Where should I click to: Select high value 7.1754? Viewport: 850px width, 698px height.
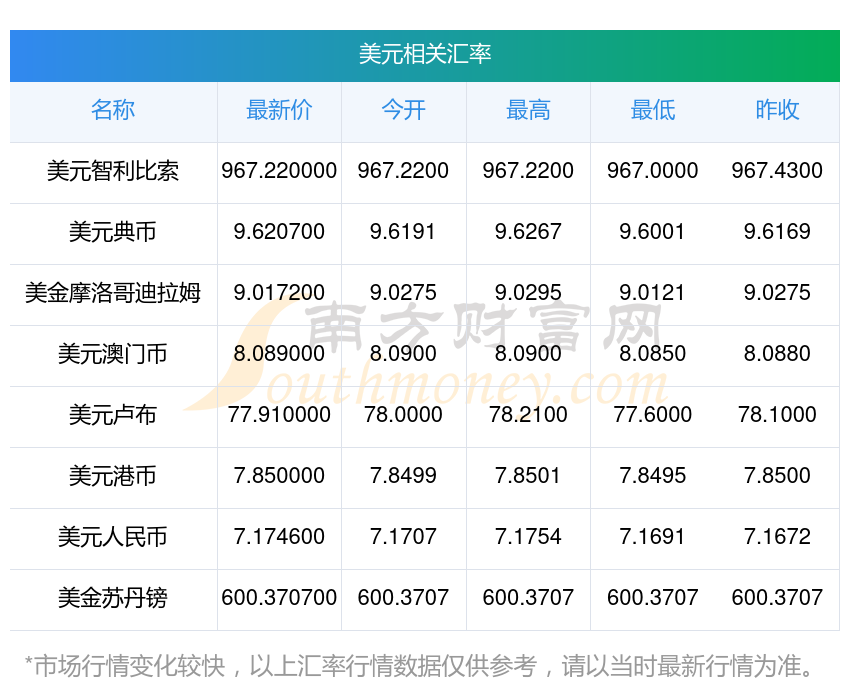pos(528,537)
